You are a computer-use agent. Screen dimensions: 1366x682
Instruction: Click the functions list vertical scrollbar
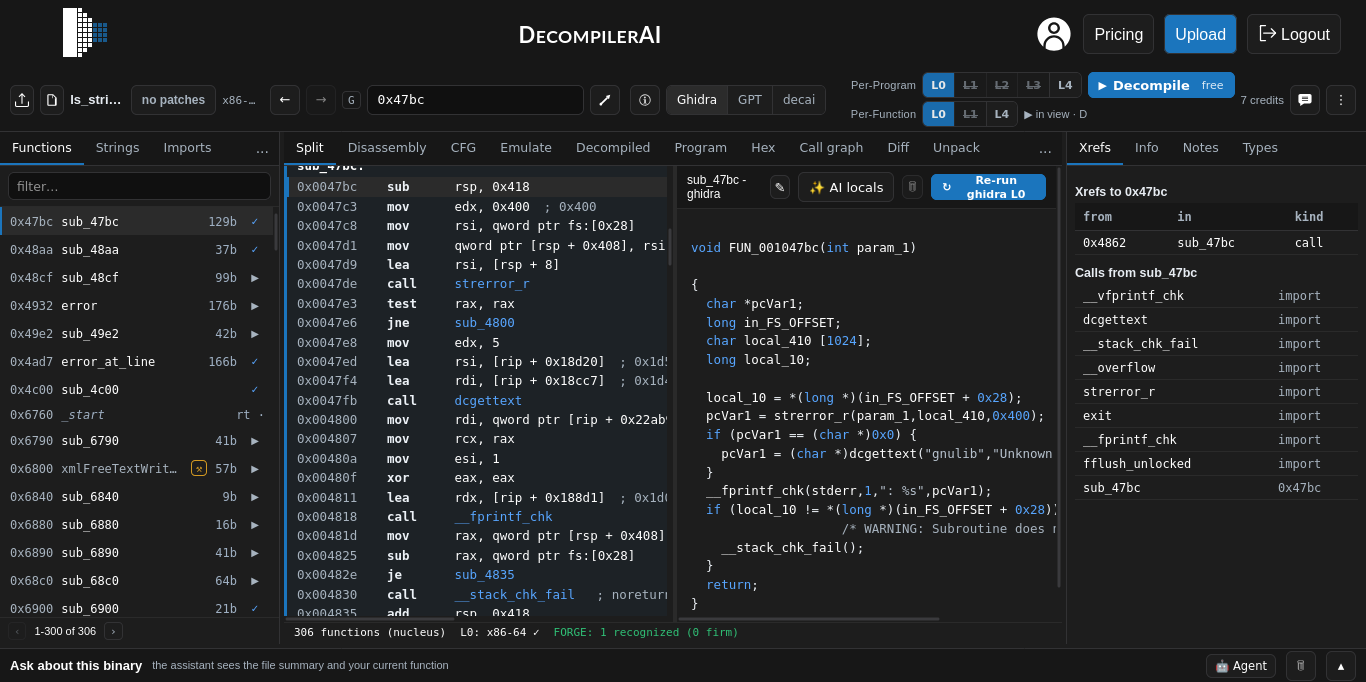[276, 232]
